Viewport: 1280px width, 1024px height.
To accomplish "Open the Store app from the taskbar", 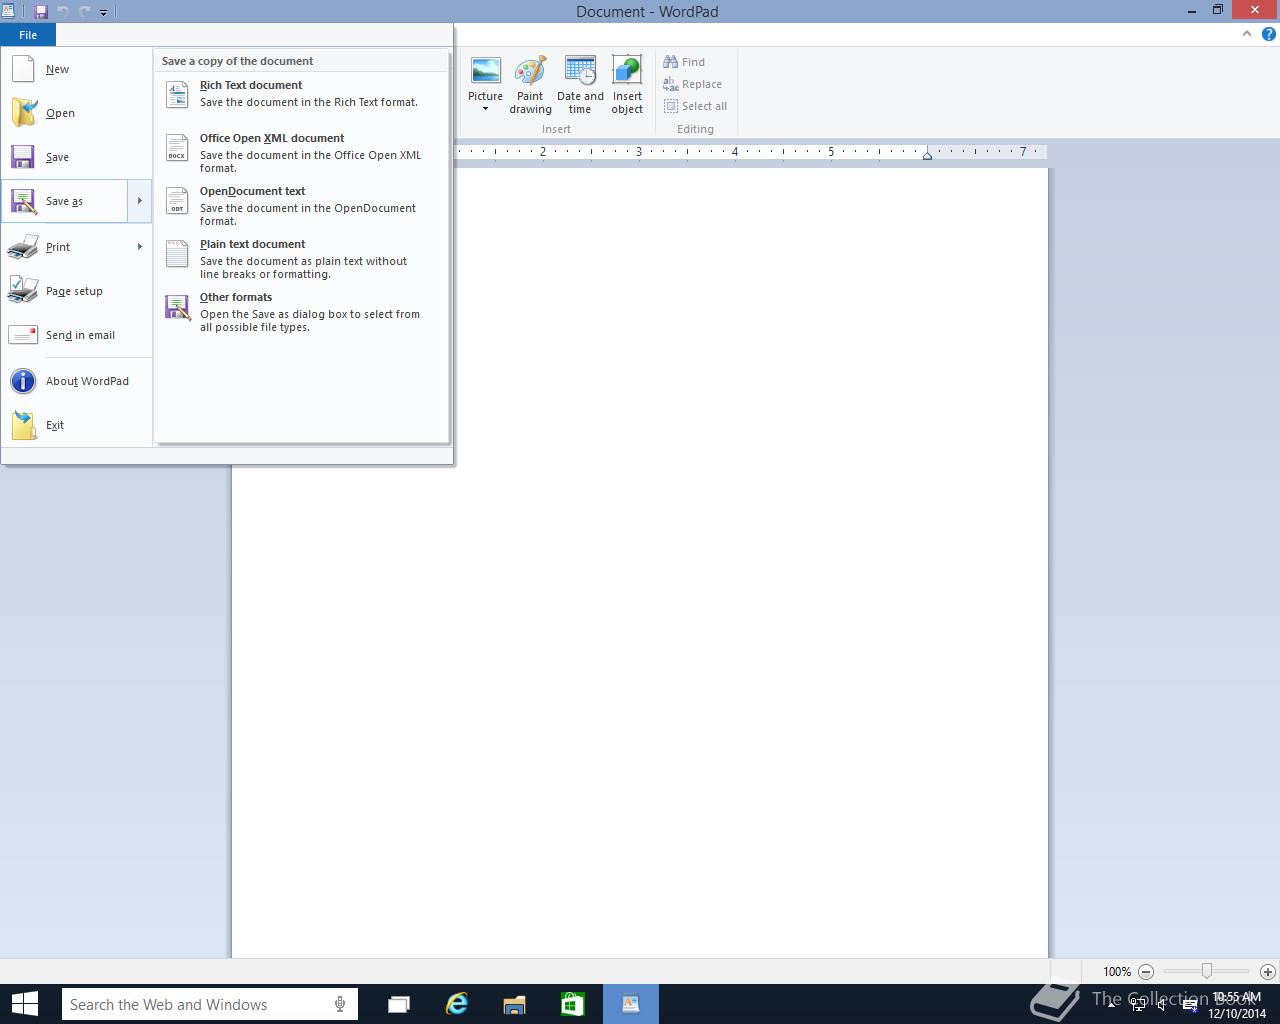I will click(572, 1004).
